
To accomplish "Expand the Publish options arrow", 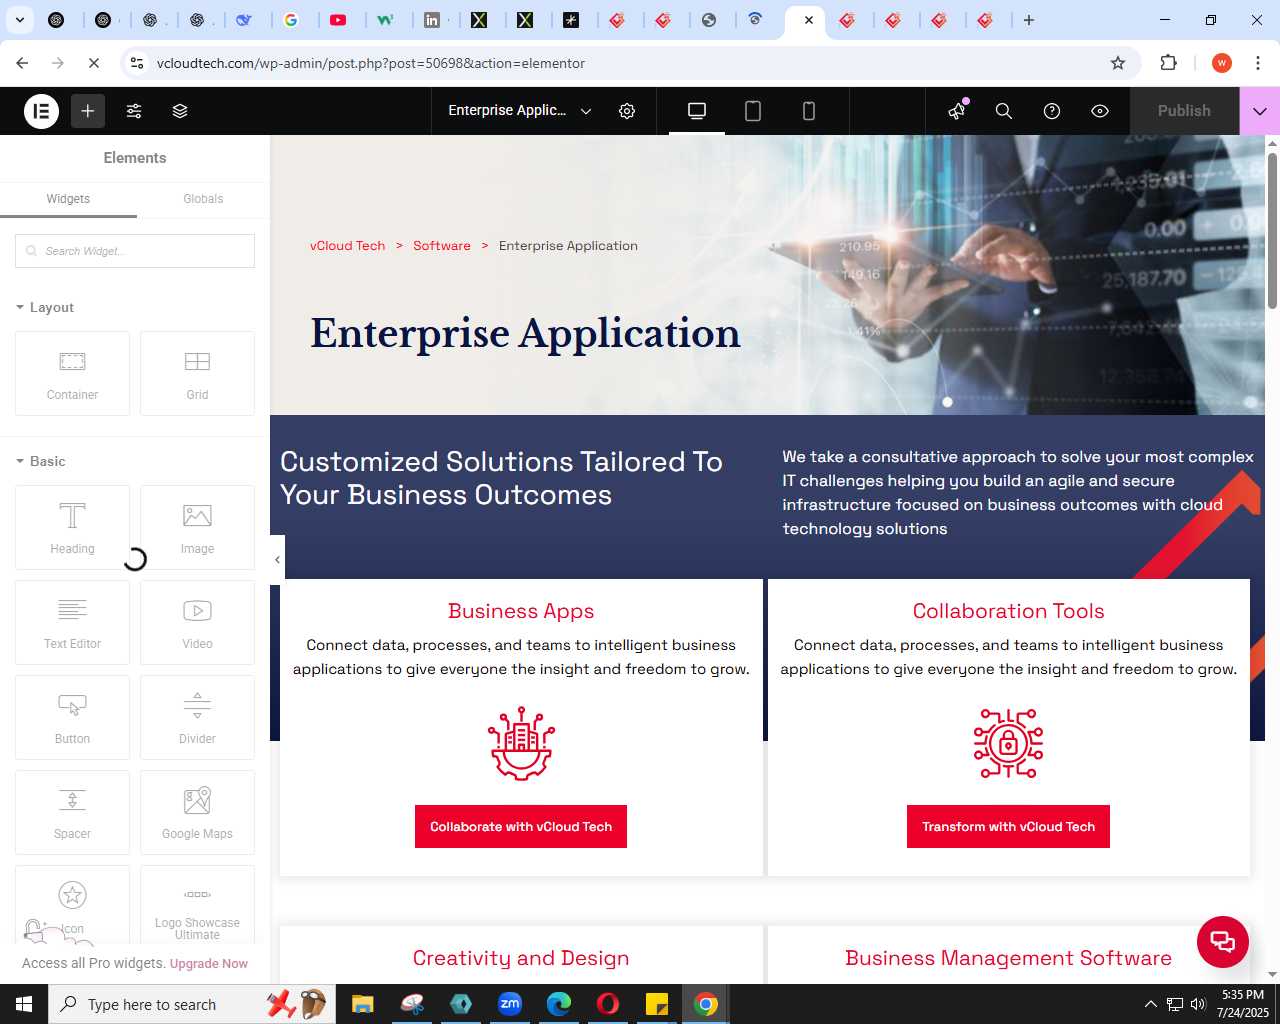I will [1260, 111].
